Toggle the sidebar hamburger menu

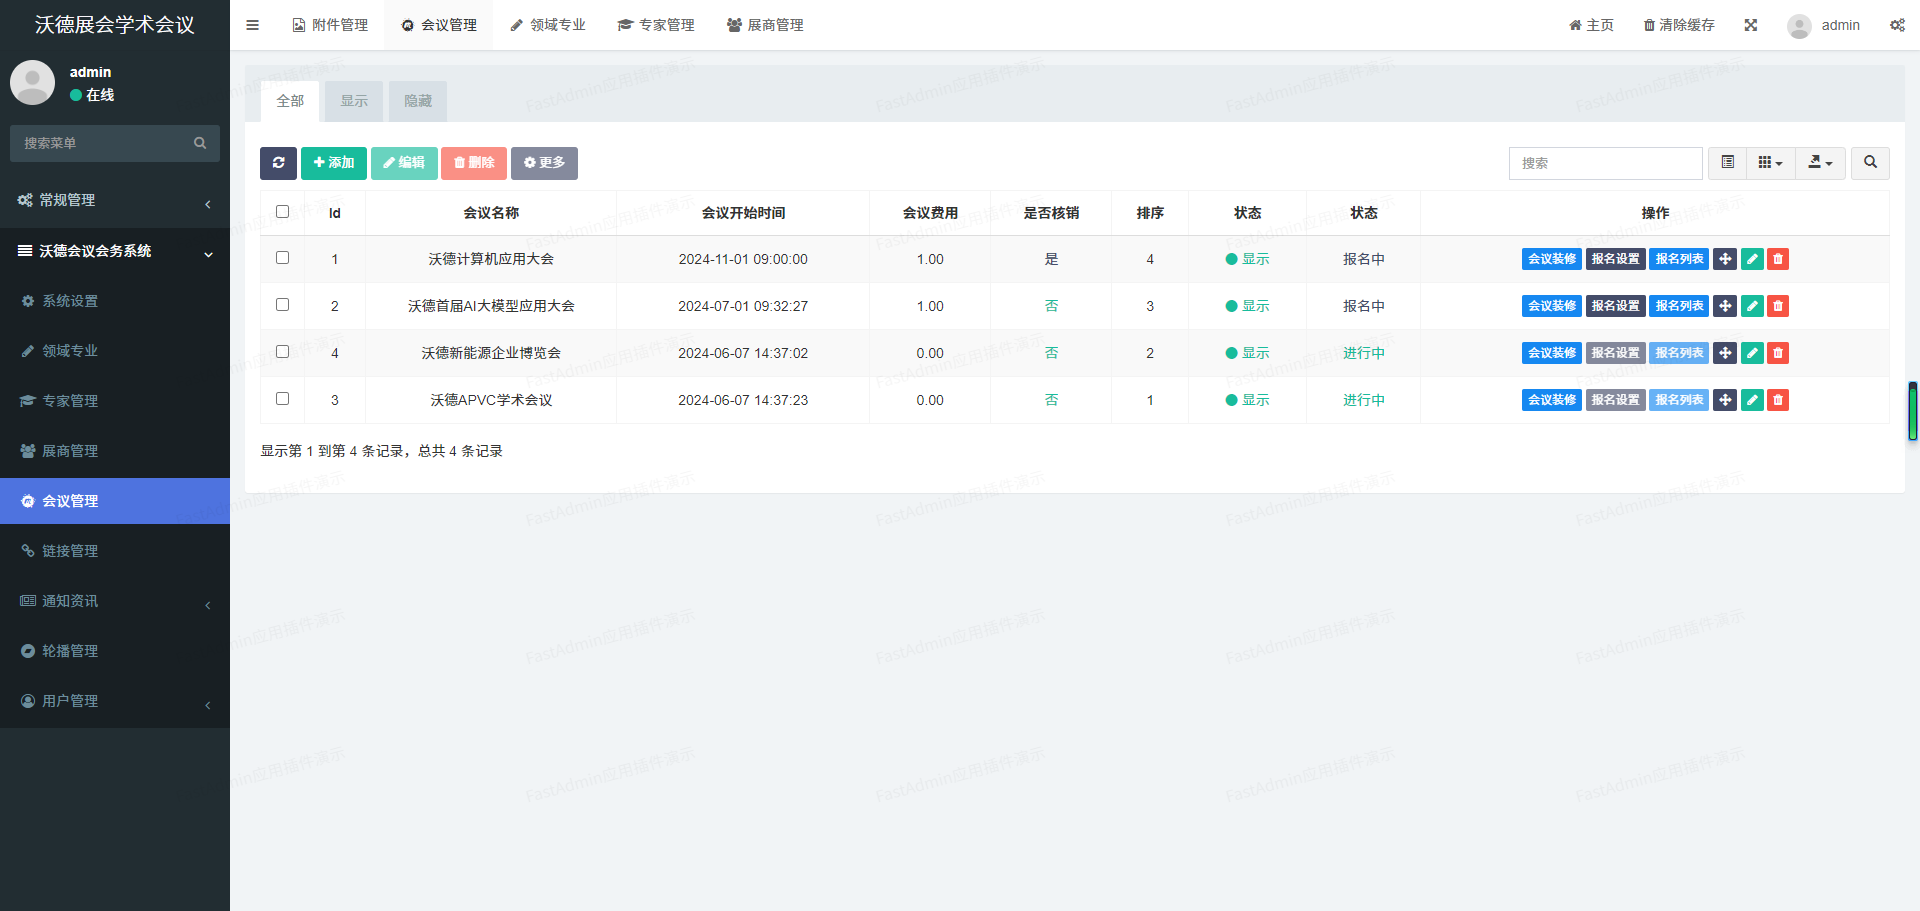(252, 25)
